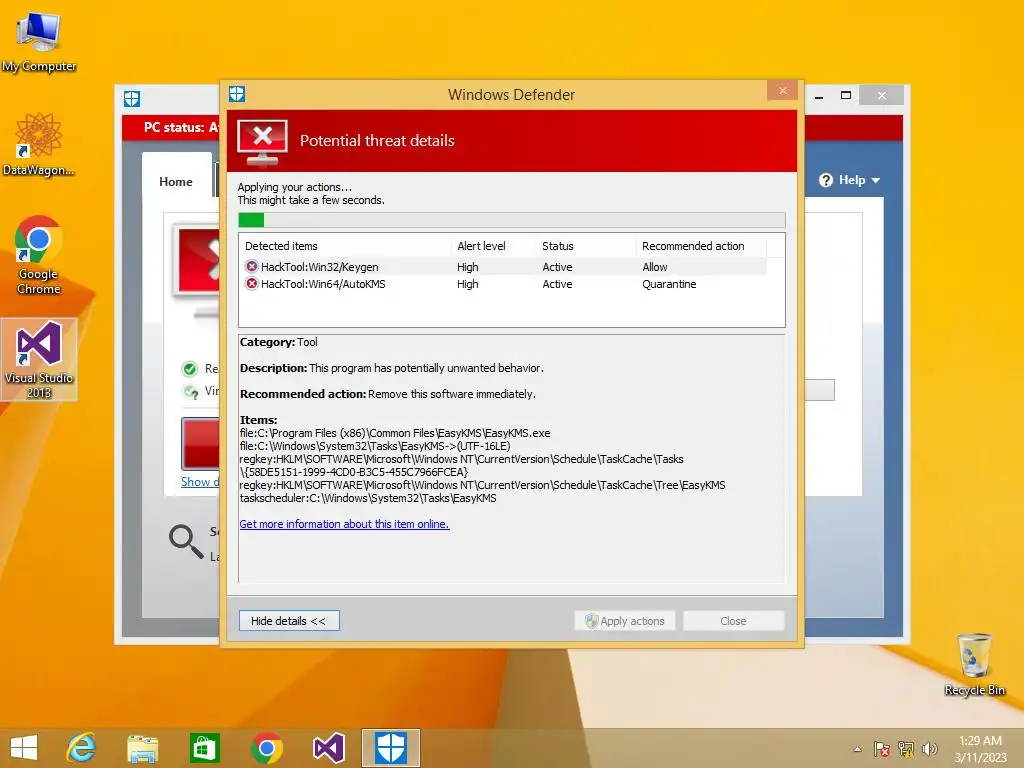Viewport: 1024px width, 768px height.
Task: Select the Google Chrome desktop shortcut
Action: click(39, 255)
